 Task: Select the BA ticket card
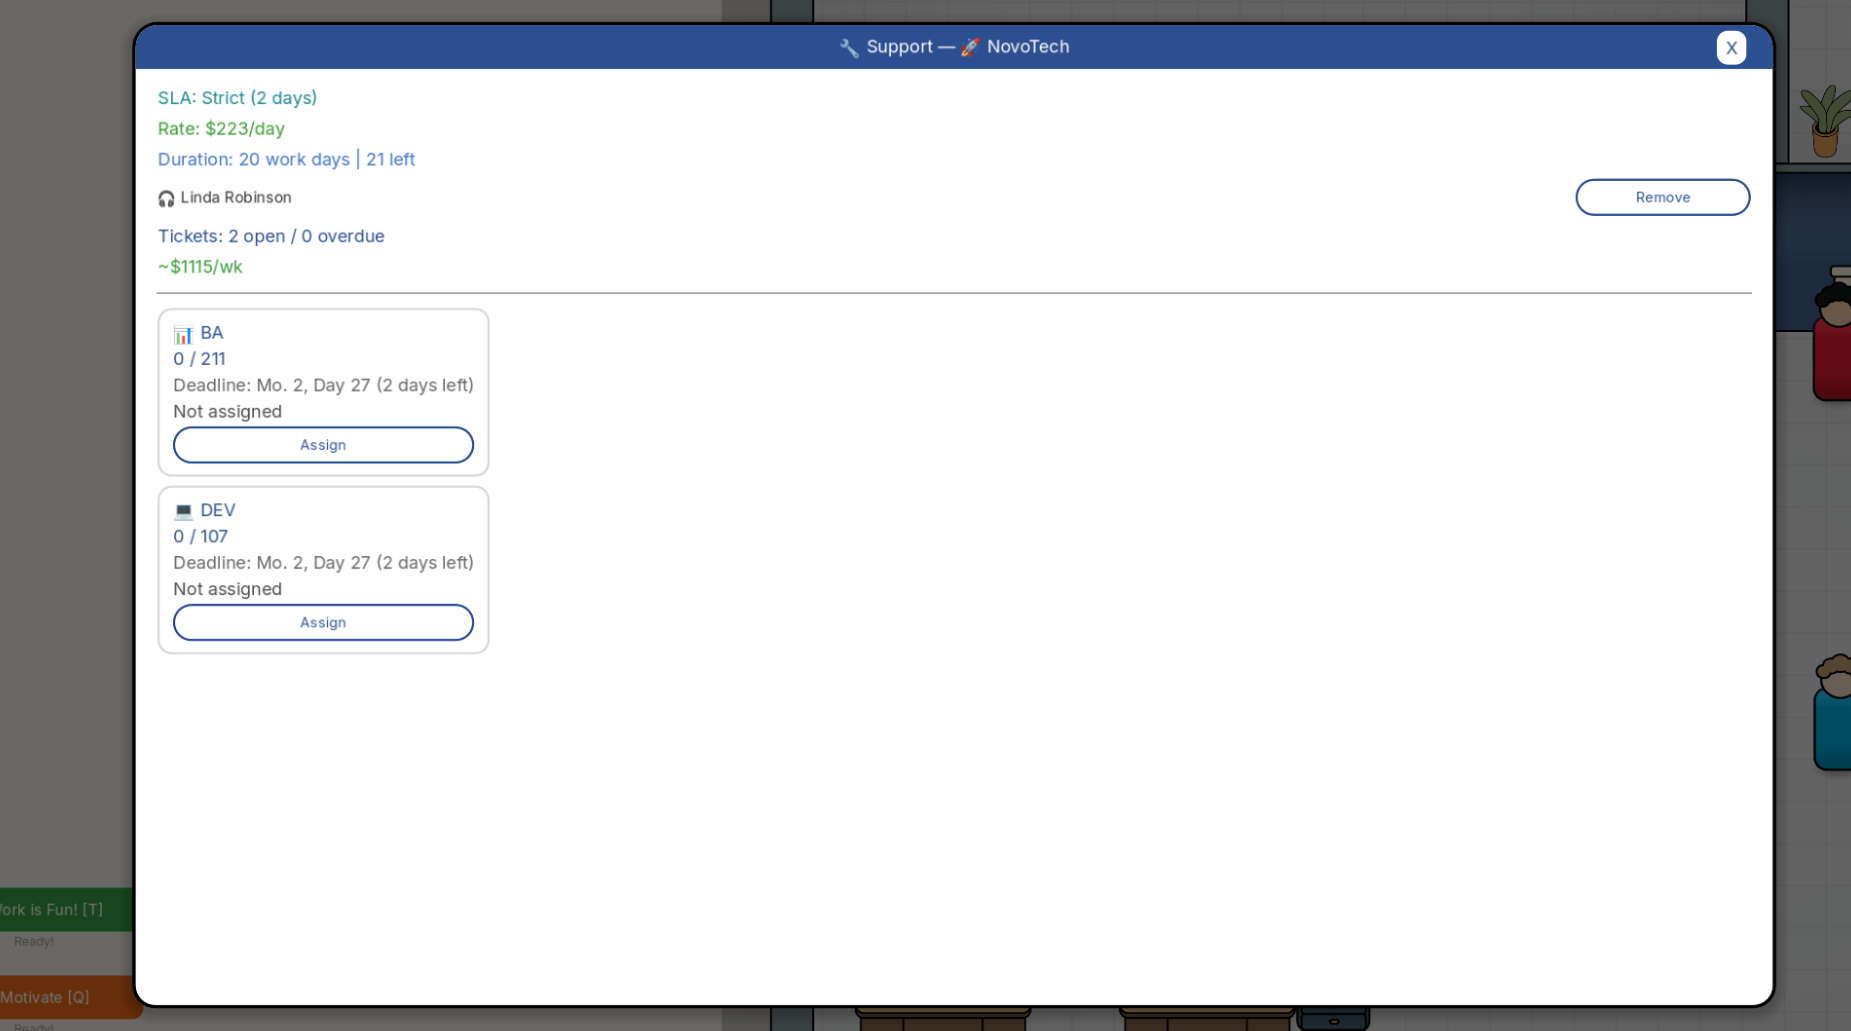click(x=323, y=392)
